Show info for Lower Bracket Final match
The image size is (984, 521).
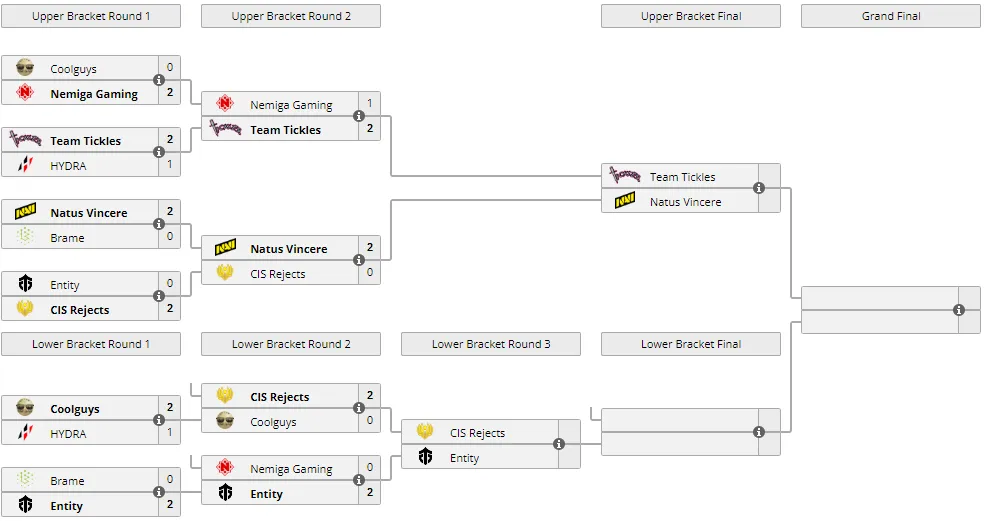coord(759,432)
